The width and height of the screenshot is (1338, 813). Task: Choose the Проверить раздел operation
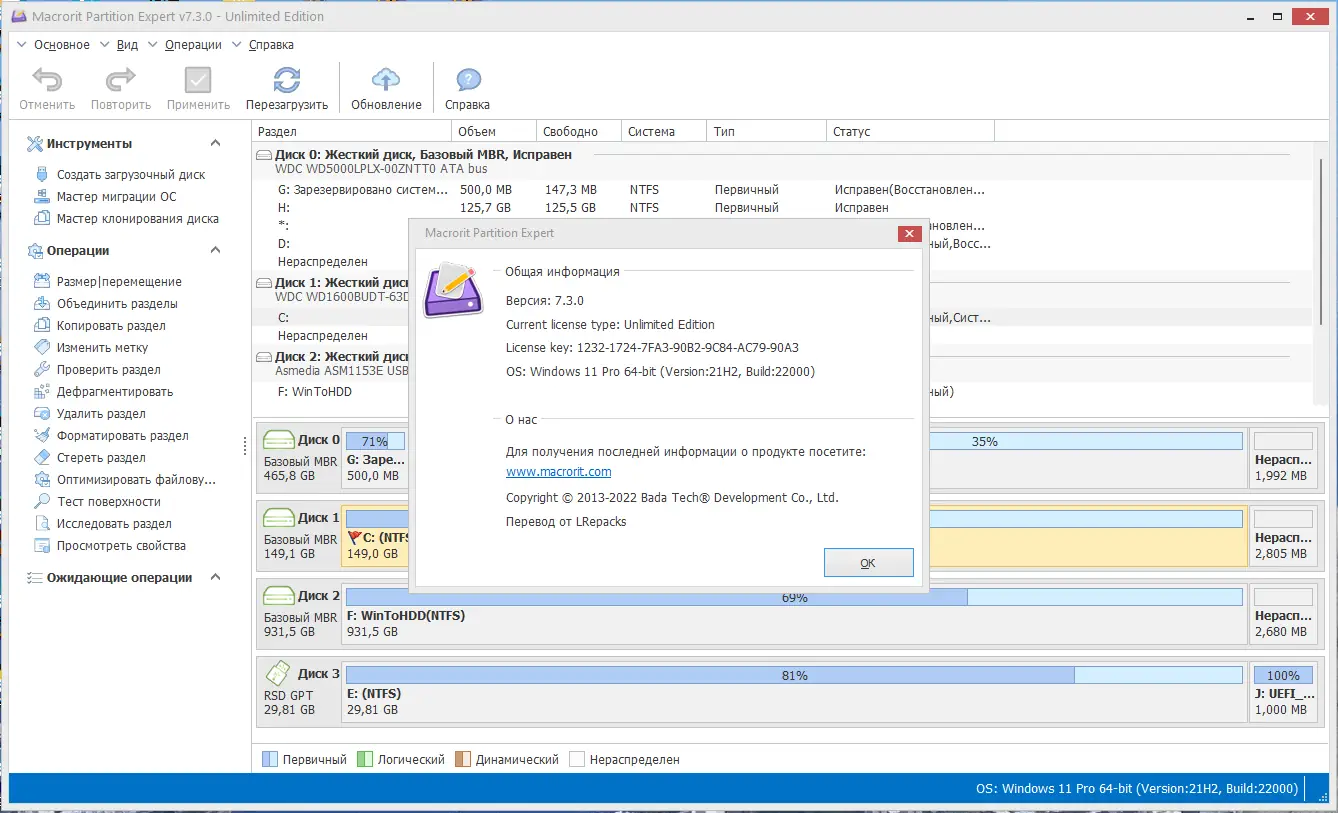(108, 370)
